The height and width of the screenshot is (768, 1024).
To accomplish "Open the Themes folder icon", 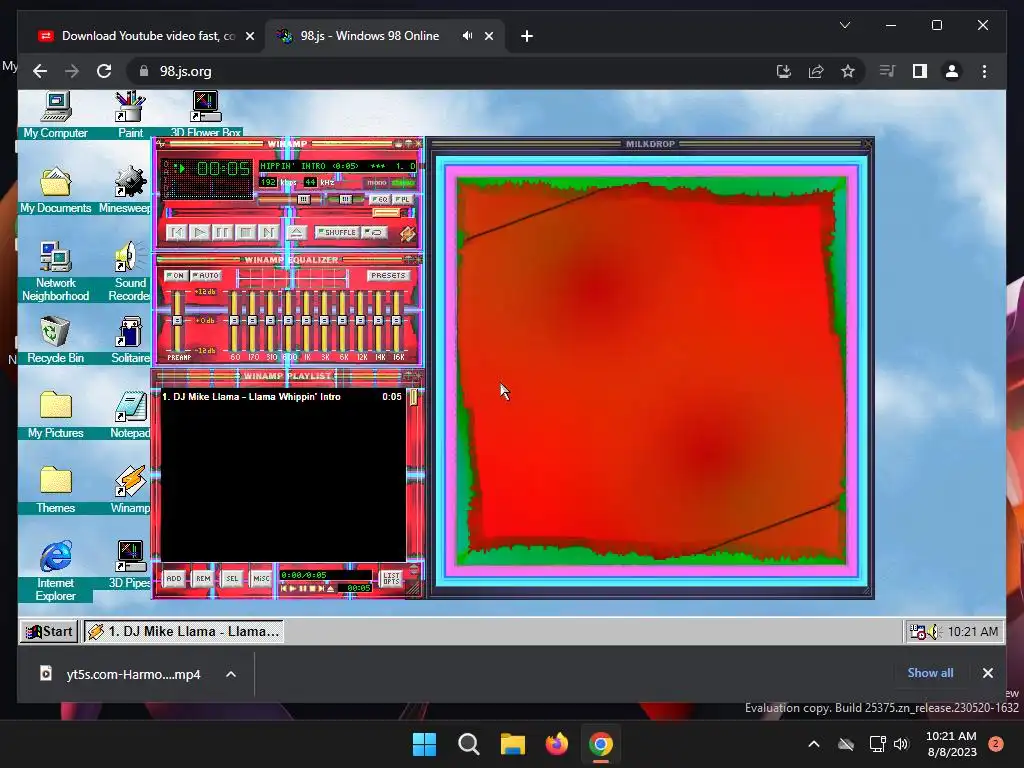I will (56, 490).
